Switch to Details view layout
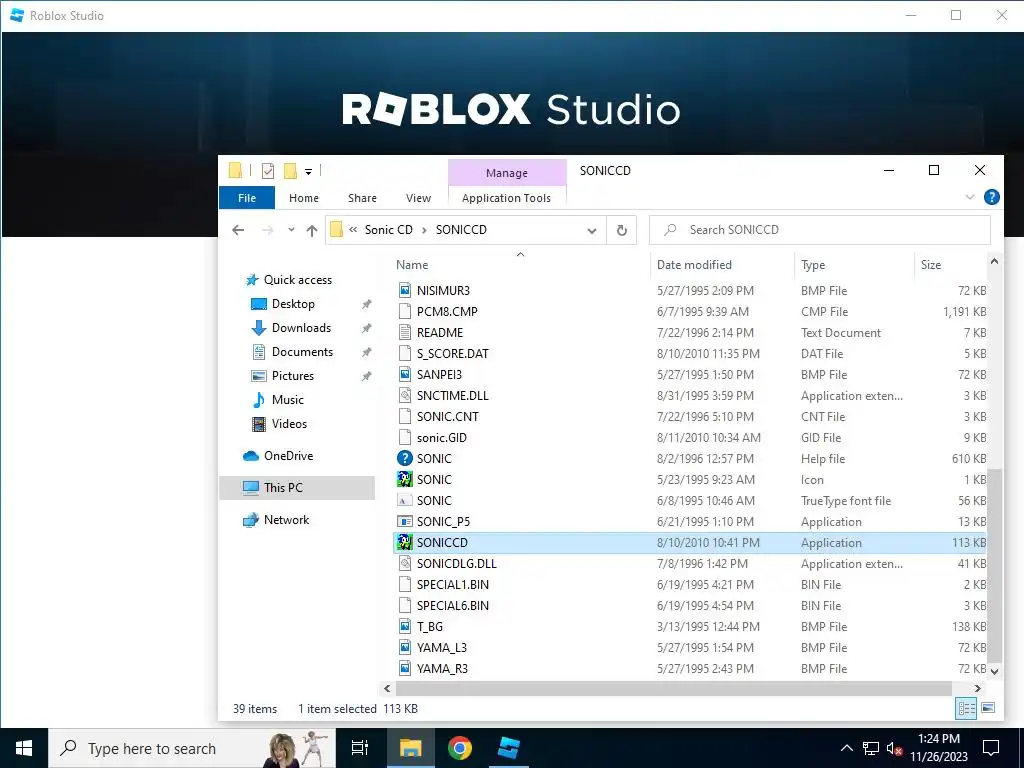 pos(966,708)
